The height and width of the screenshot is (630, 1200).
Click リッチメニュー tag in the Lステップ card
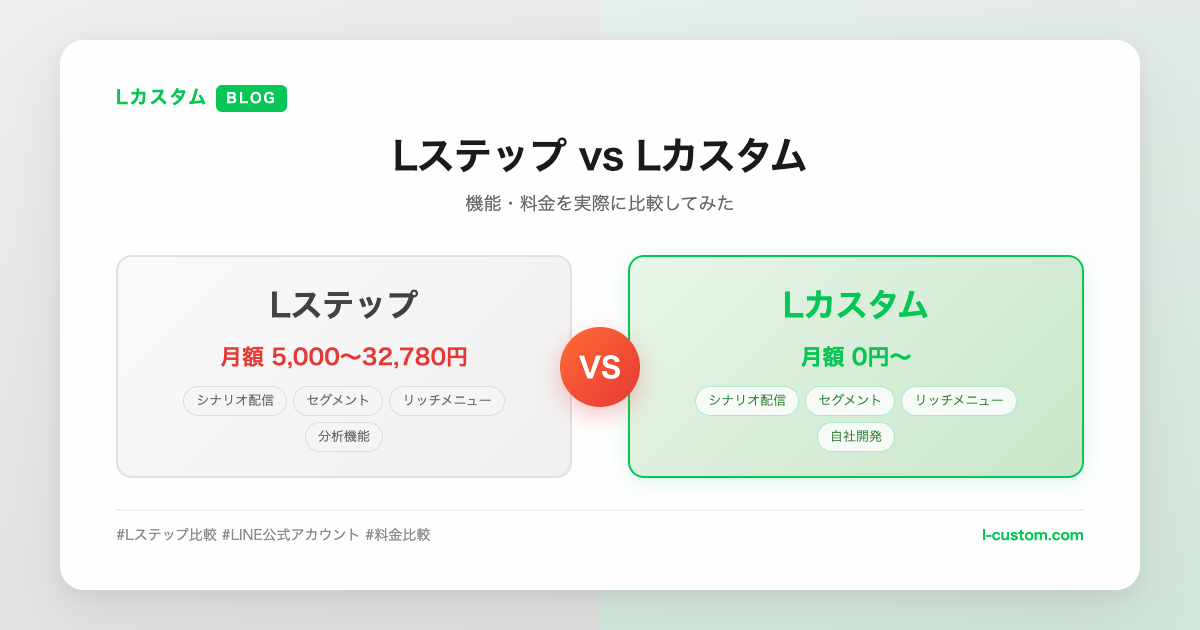point(447,401)
